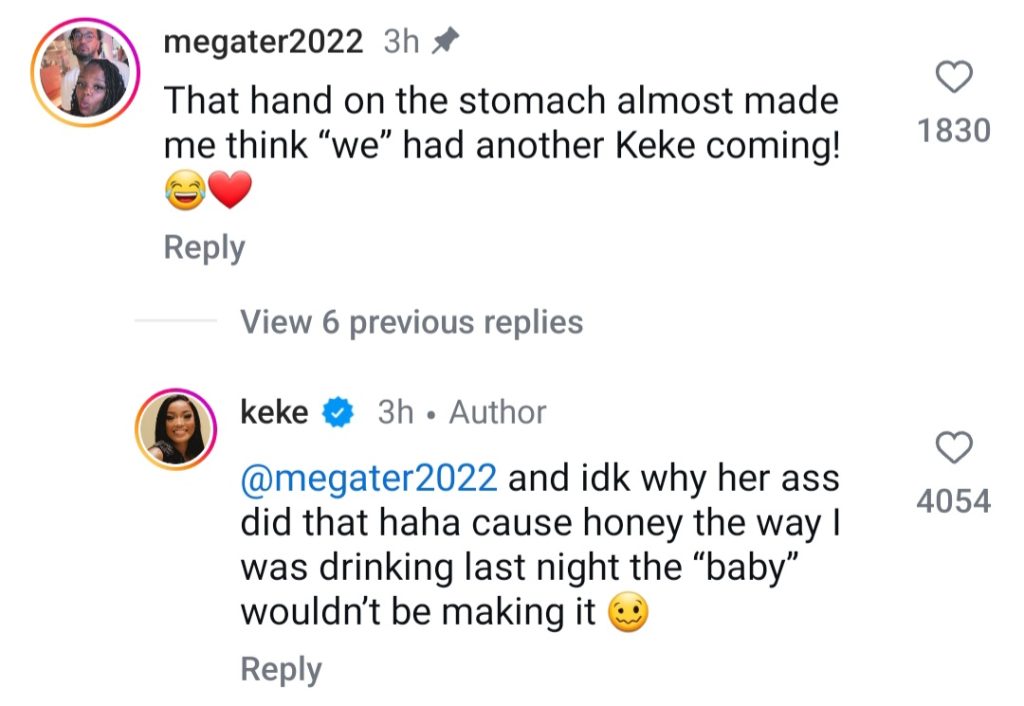
Task: Click the 3h timestamp beside keke
Action: [x=395, y=412]
